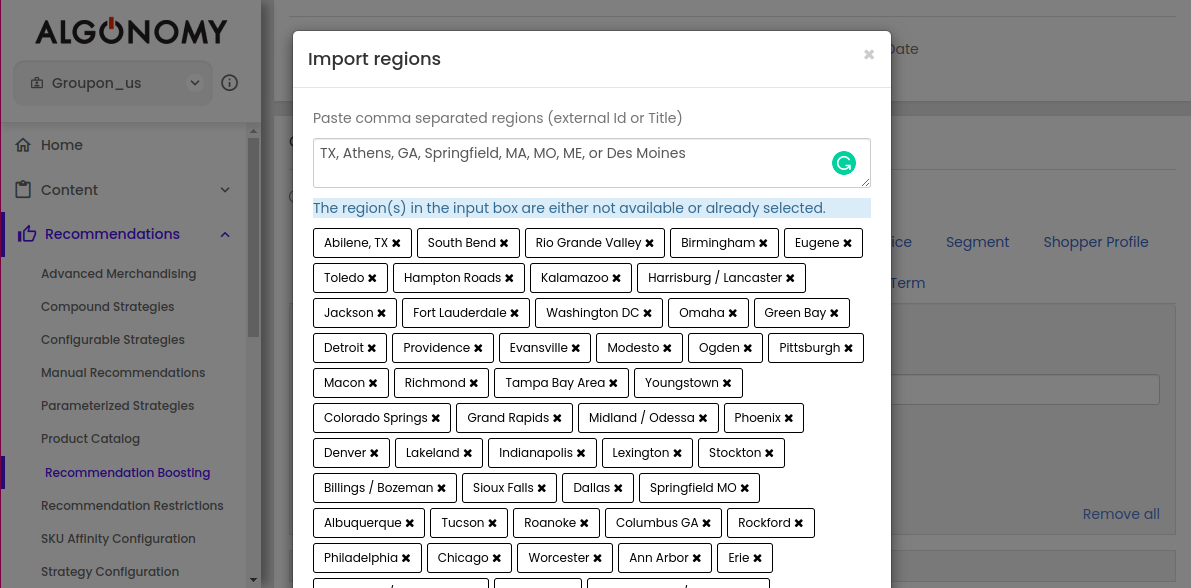The height and width of the screenshot is (588, 1191).
Task: Click the Remove all link
Action: pyautogui.click(x=1121, y=514)
